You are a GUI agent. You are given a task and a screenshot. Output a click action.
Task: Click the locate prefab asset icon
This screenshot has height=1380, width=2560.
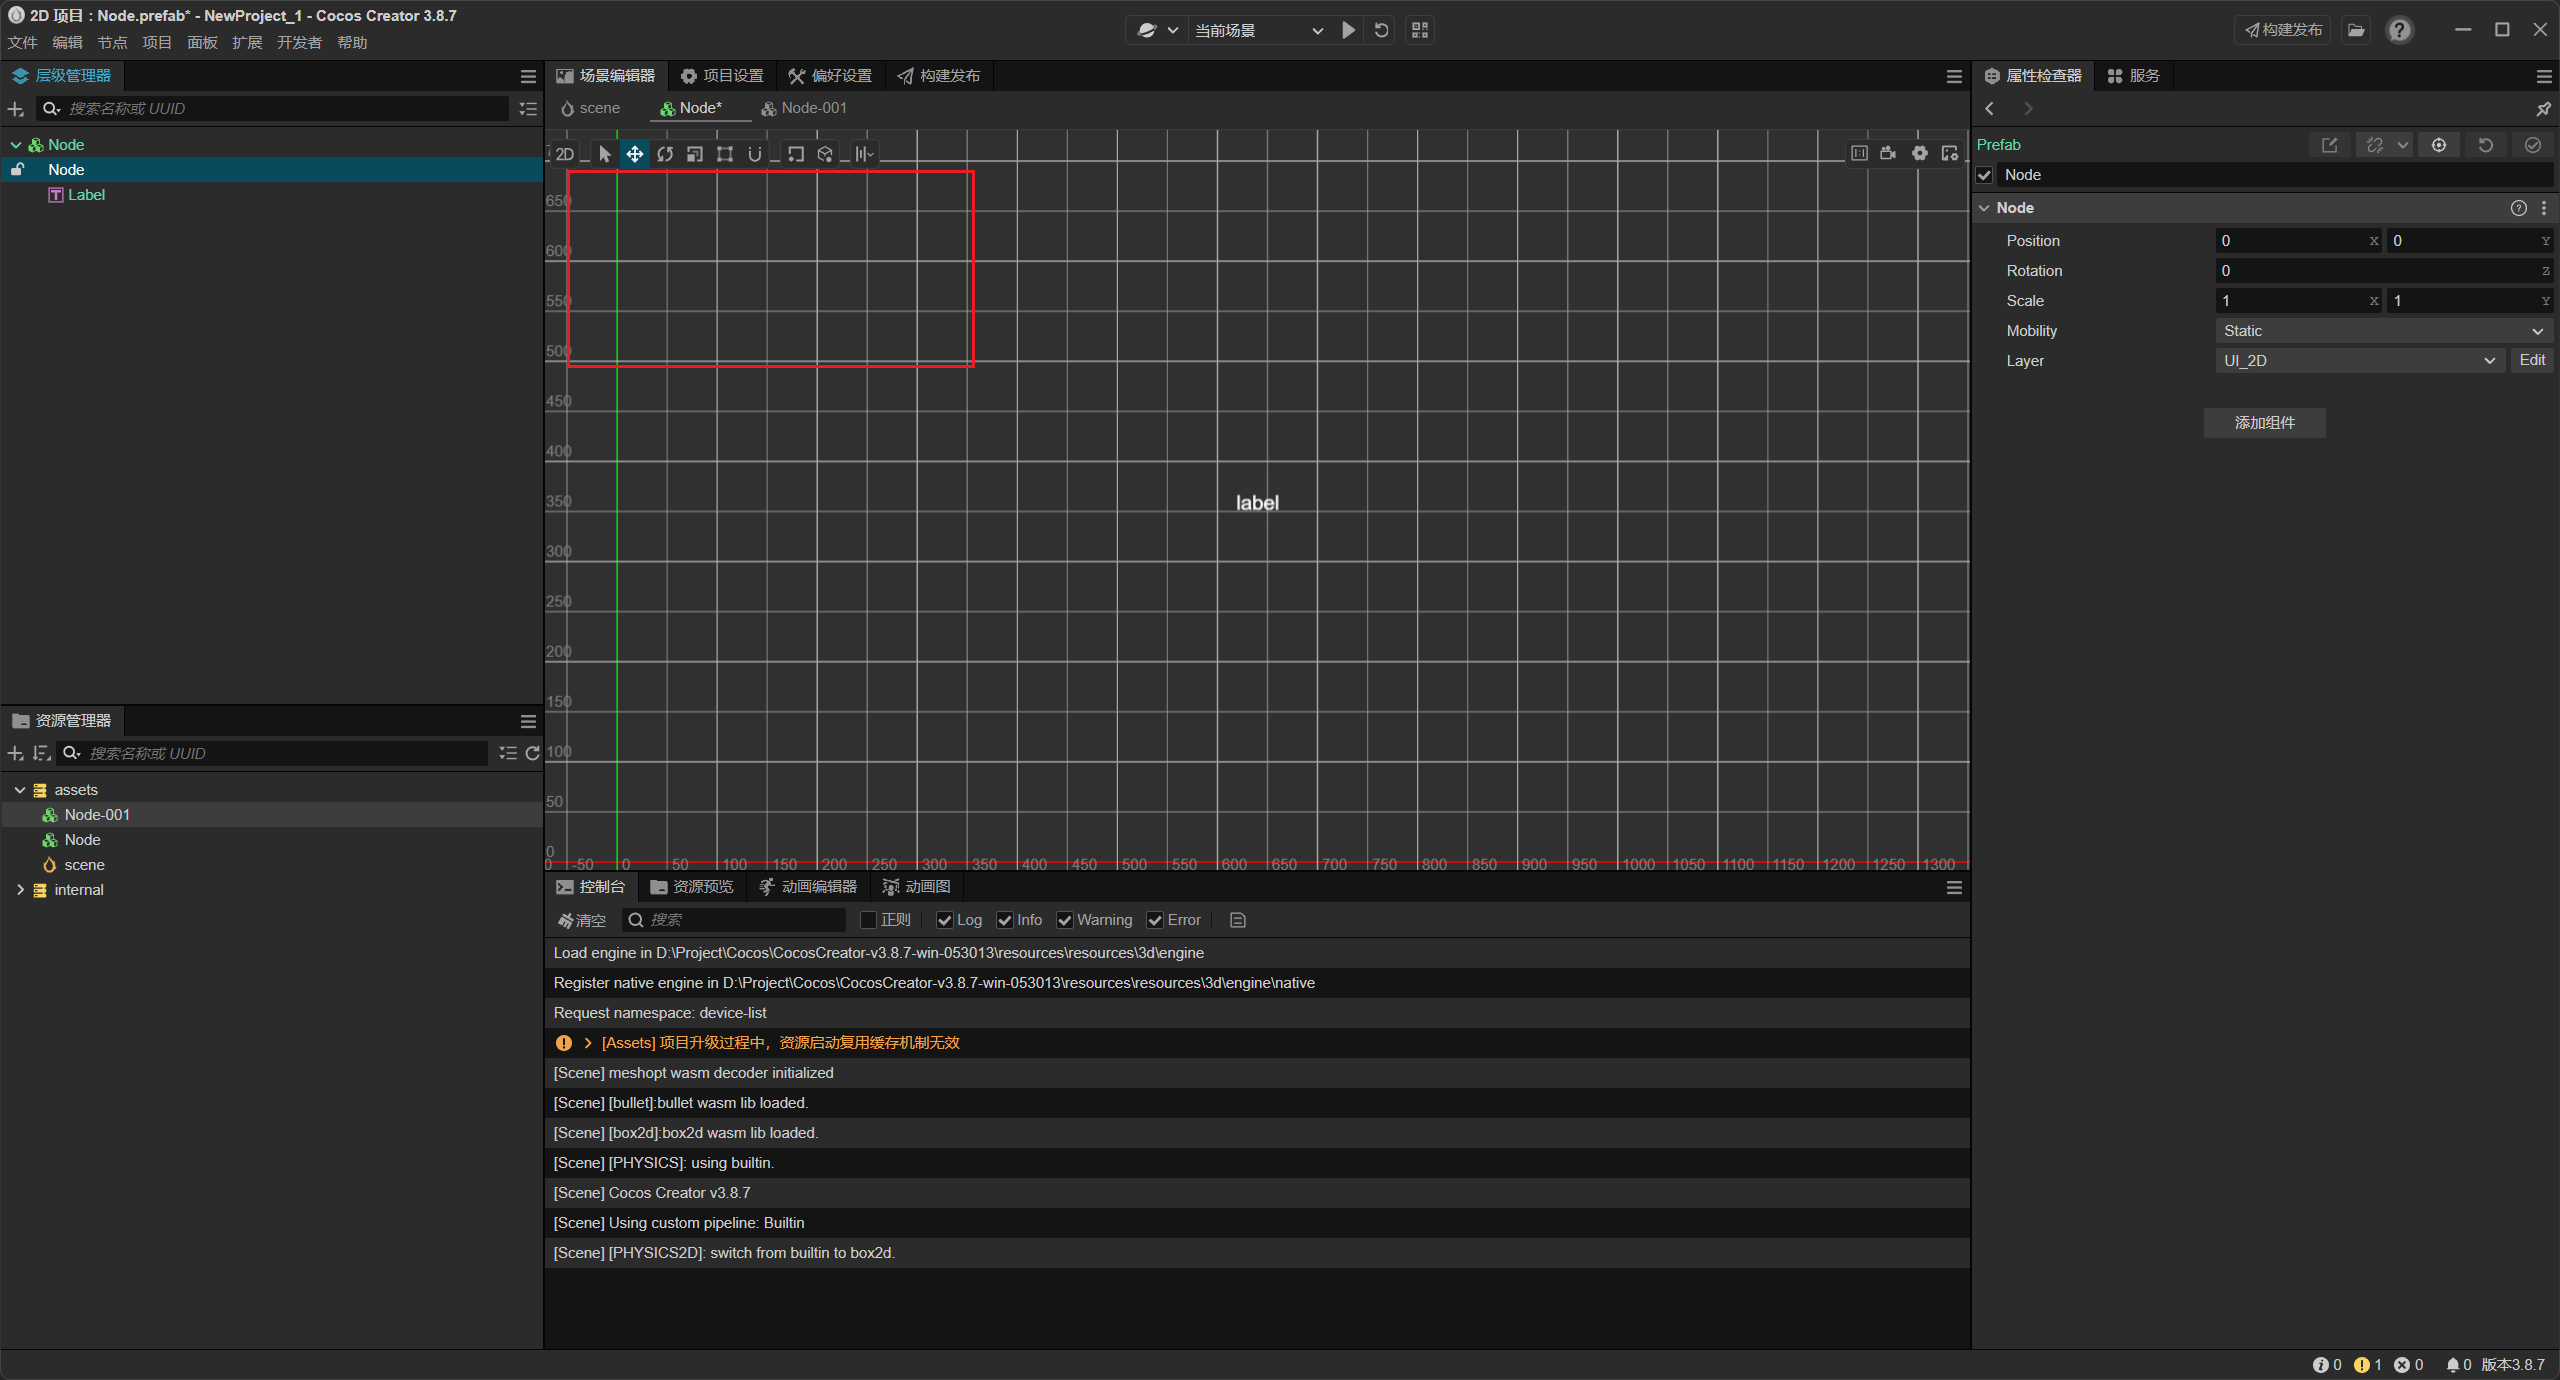click(2439, 145)
